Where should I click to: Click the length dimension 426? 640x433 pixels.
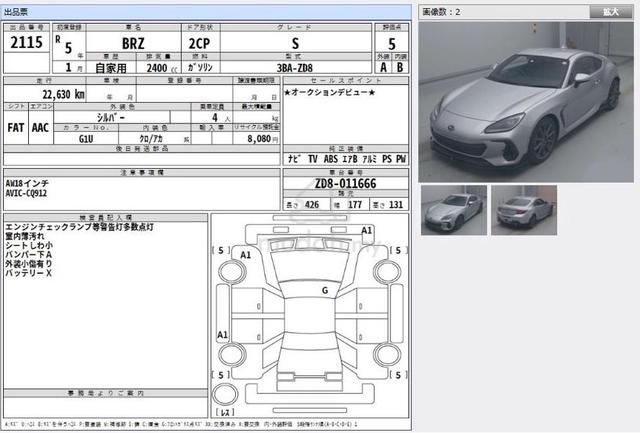[312, 204]
